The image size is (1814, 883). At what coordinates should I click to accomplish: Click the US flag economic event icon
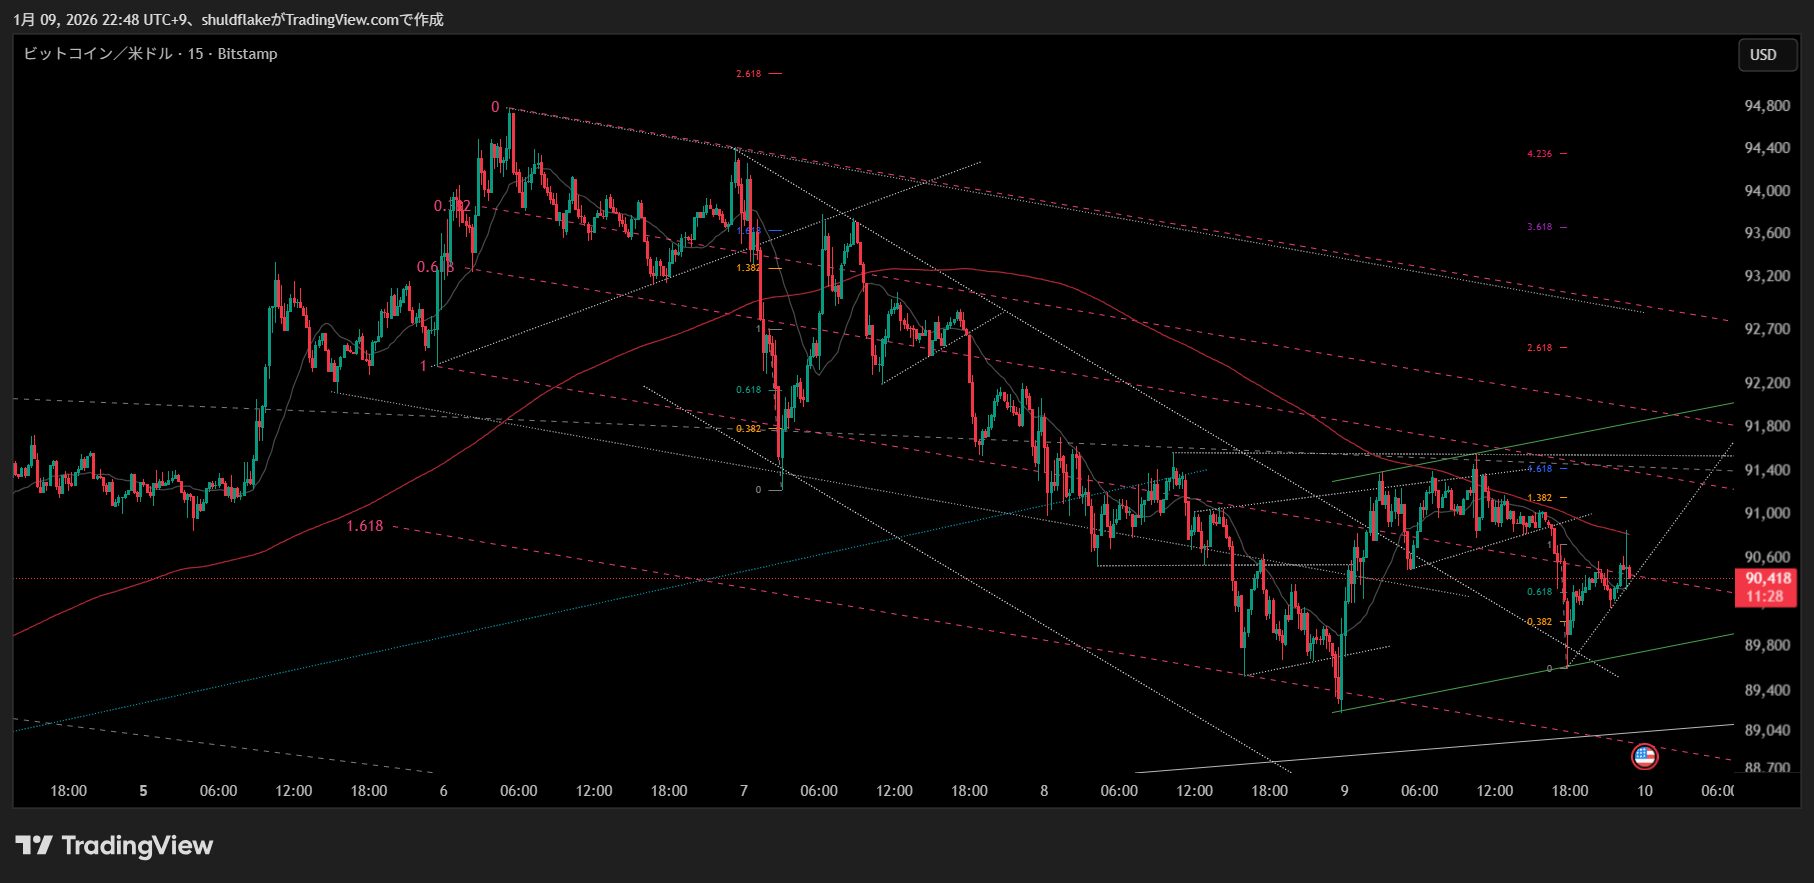(1644, 757)
